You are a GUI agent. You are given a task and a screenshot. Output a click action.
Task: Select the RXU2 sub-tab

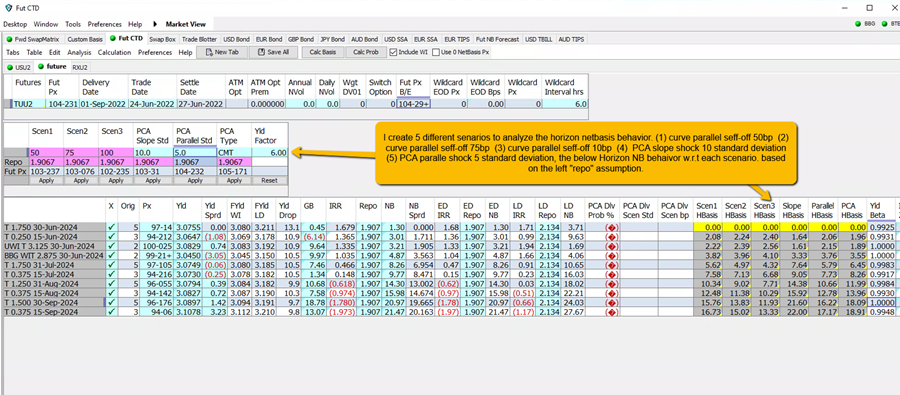(80, 67)
